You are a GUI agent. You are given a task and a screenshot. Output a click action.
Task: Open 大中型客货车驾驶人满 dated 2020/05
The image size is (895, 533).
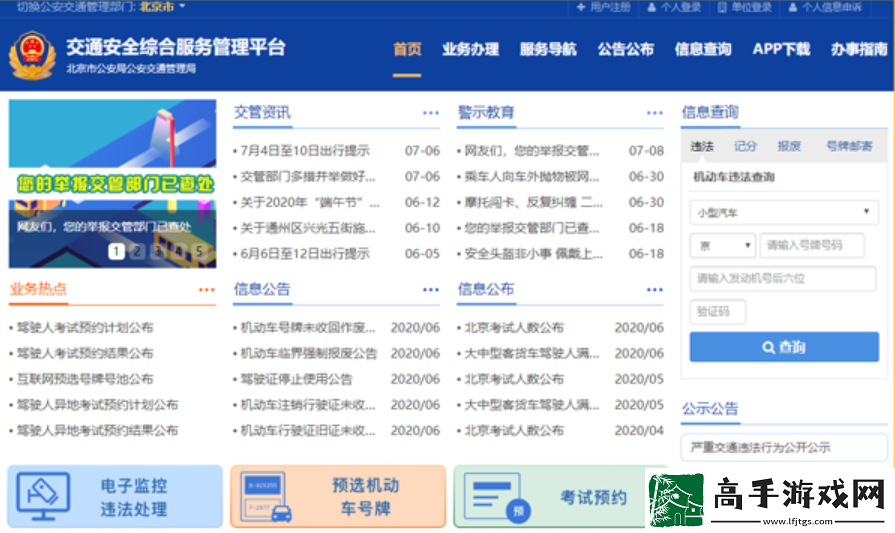pyautogui.click(x=531, y=405)
